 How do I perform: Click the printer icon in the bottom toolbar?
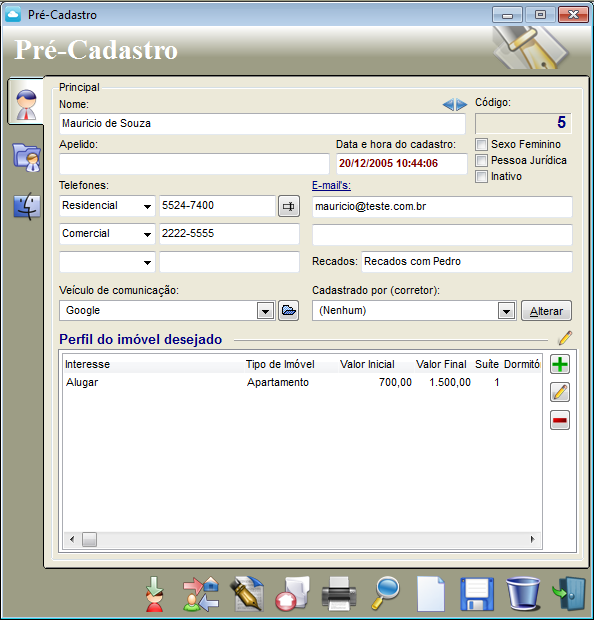[339, 594]
